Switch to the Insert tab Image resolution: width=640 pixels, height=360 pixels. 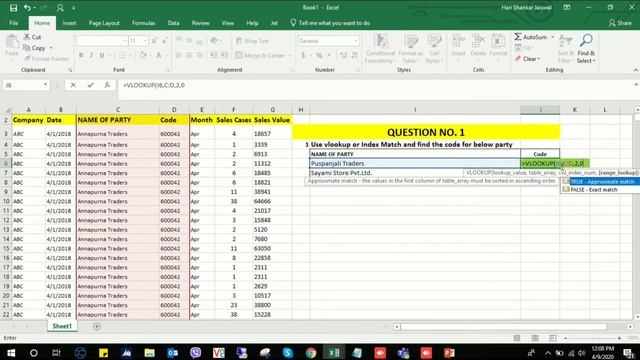[69, 23]
